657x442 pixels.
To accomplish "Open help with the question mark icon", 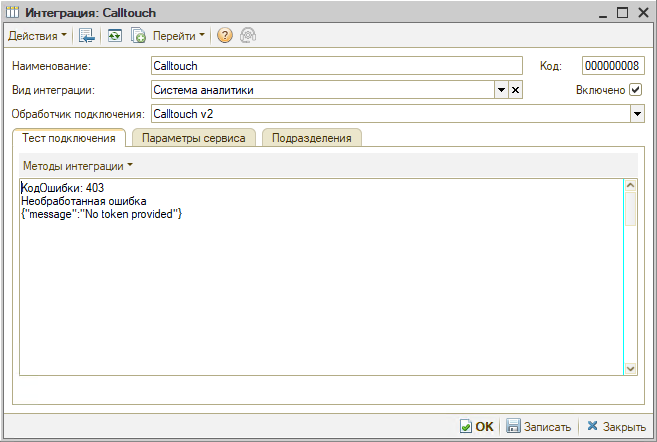I will click(225, 36).
